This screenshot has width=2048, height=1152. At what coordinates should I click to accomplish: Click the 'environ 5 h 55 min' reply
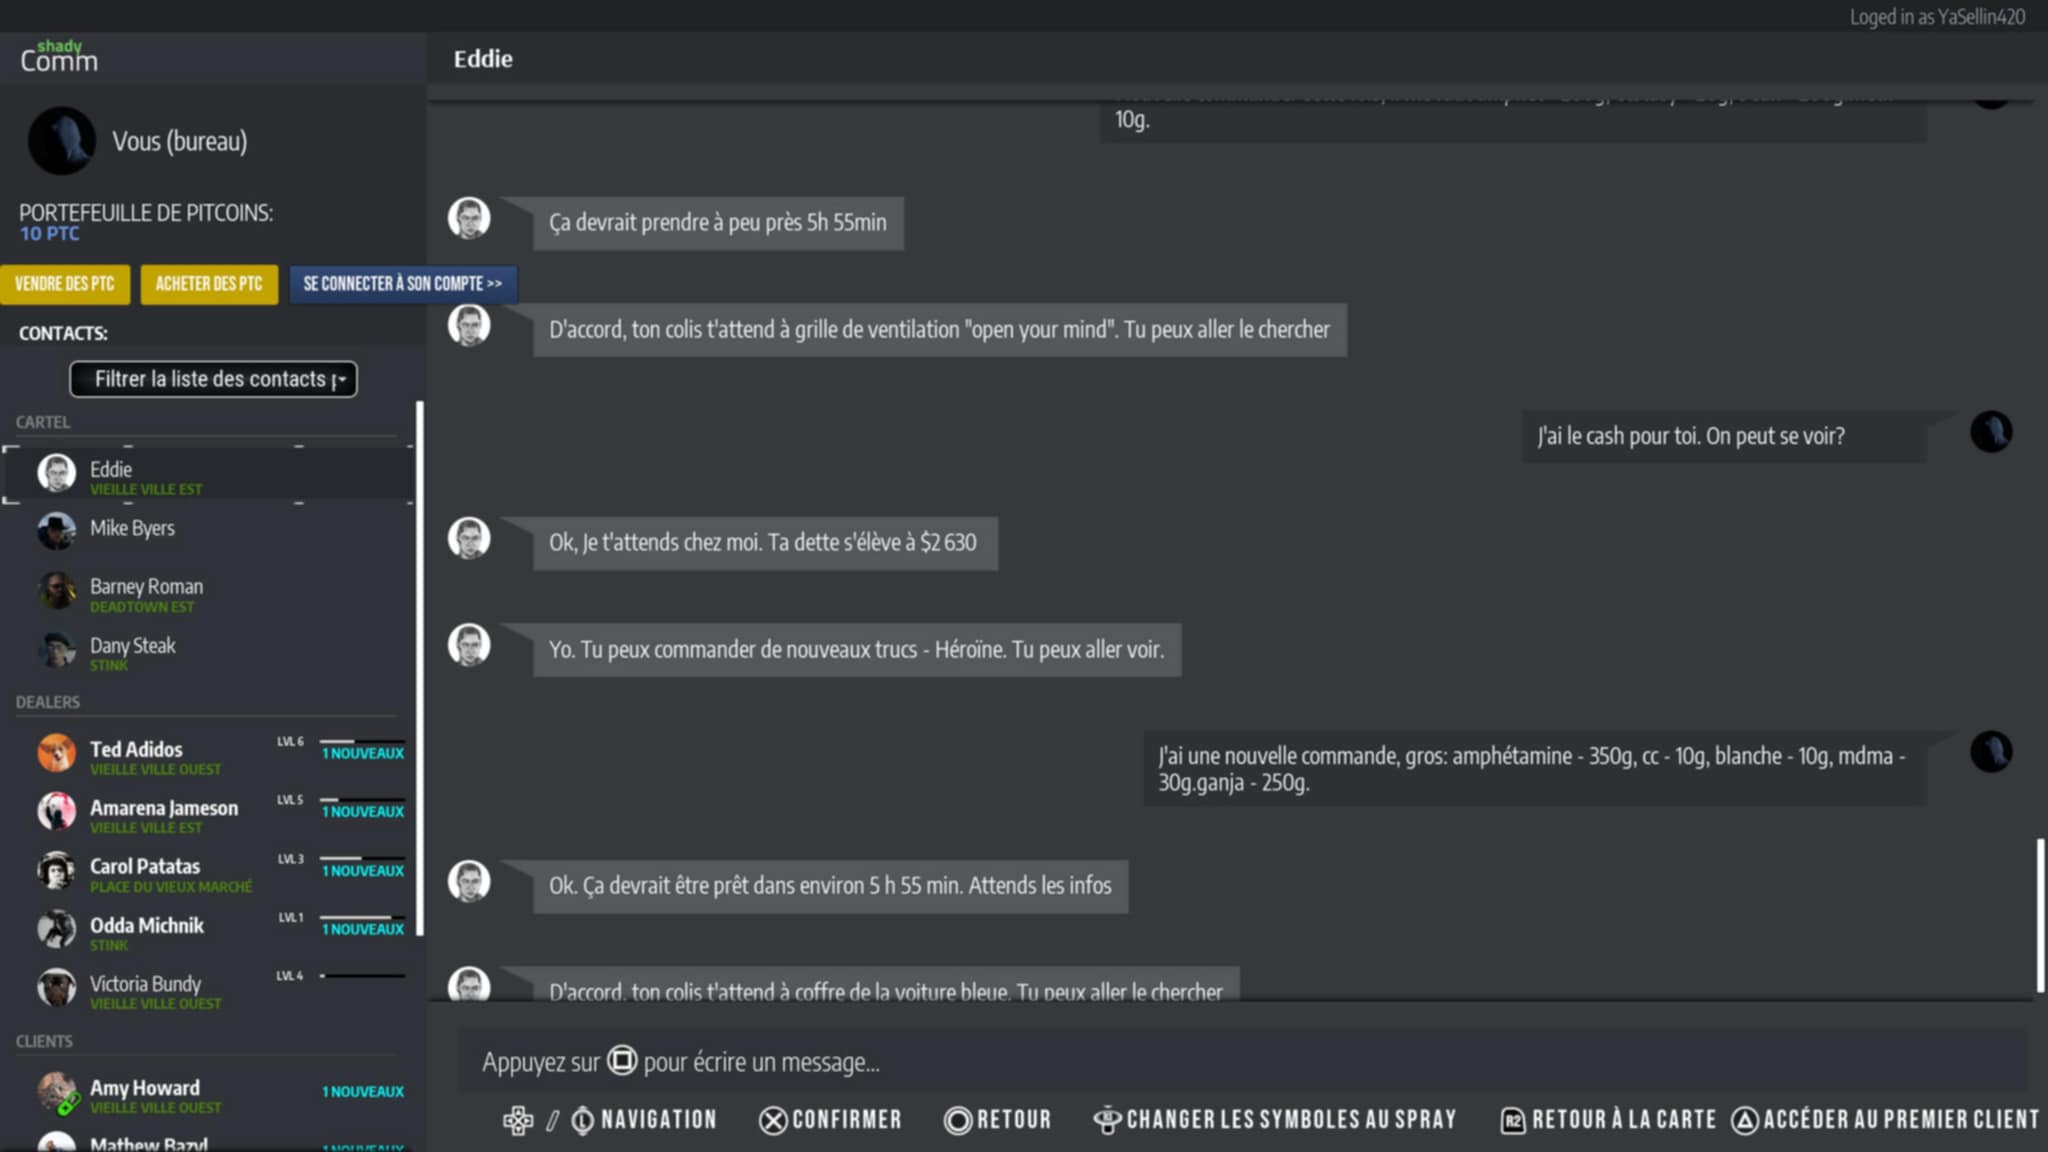click(830, 886)
